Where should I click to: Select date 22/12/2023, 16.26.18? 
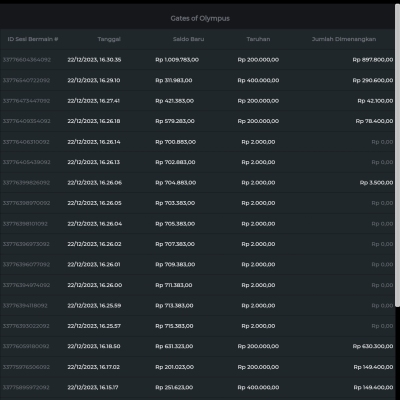[94, 121]
